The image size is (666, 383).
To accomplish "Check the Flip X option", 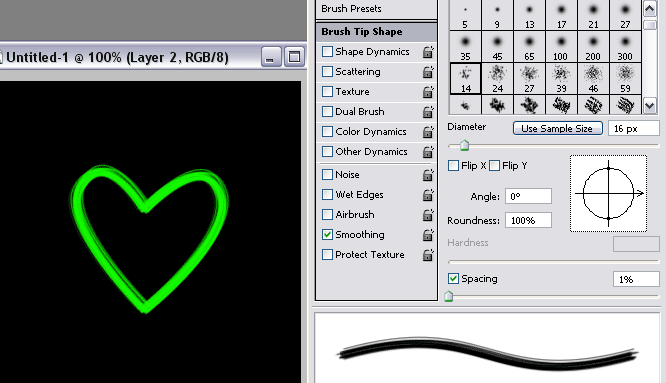I will click(x=454, y=165).
